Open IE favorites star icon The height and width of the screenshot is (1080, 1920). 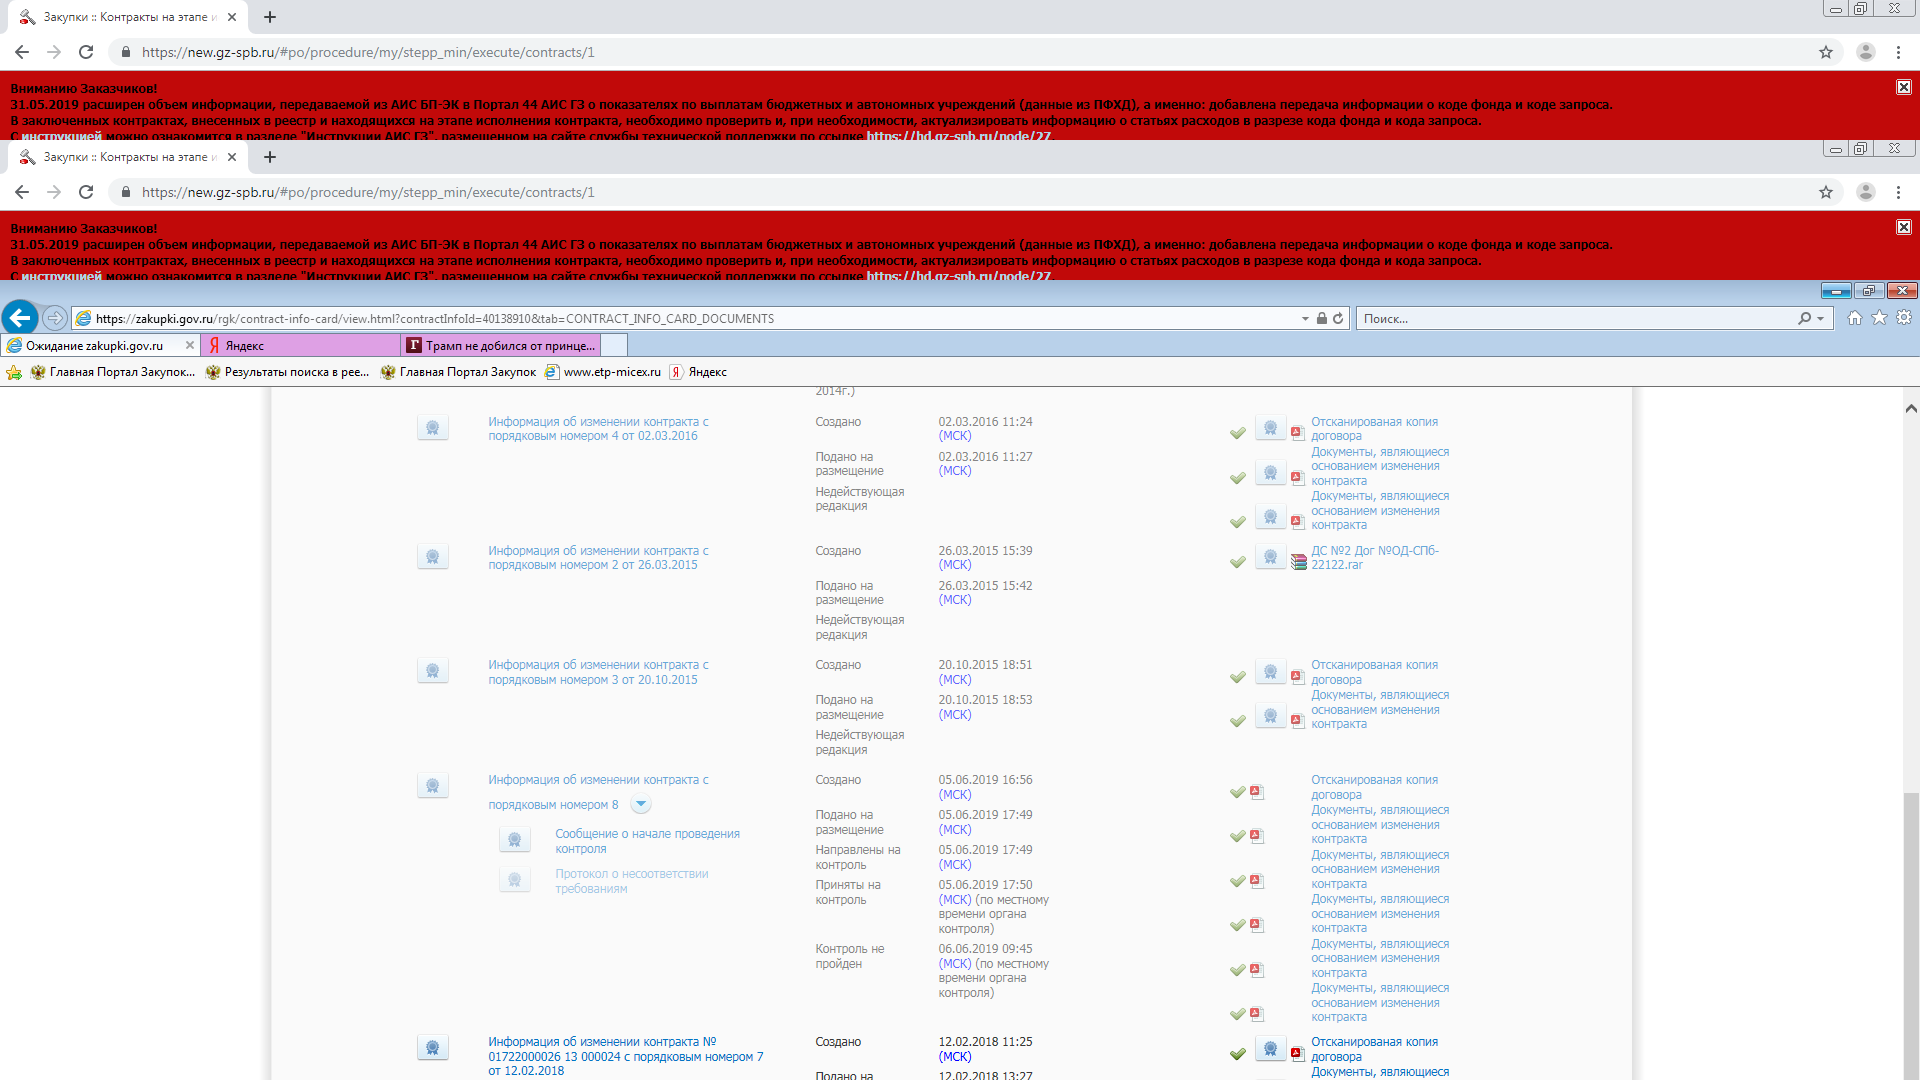click(x=1879, y=318)
